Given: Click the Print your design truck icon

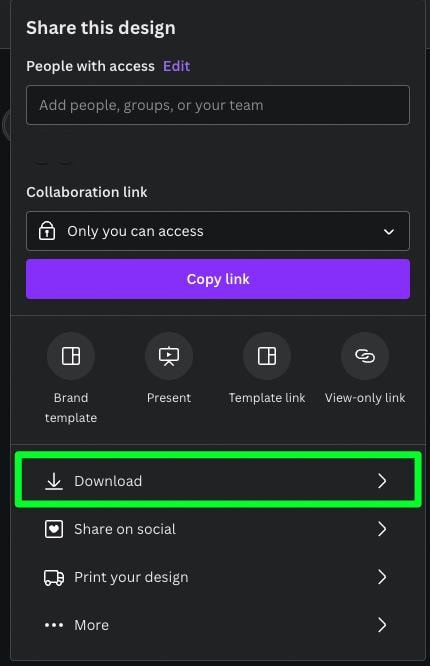Looking at the screenshot, I should point(54,577).
